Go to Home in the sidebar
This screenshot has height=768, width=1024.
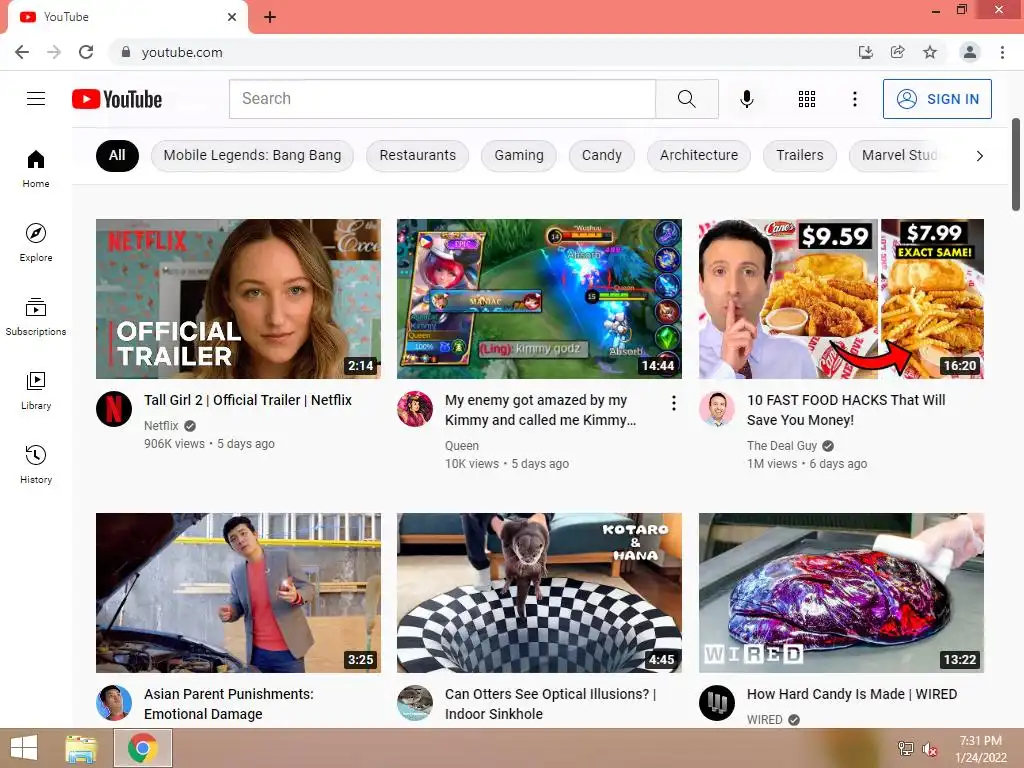coord(36,168)
